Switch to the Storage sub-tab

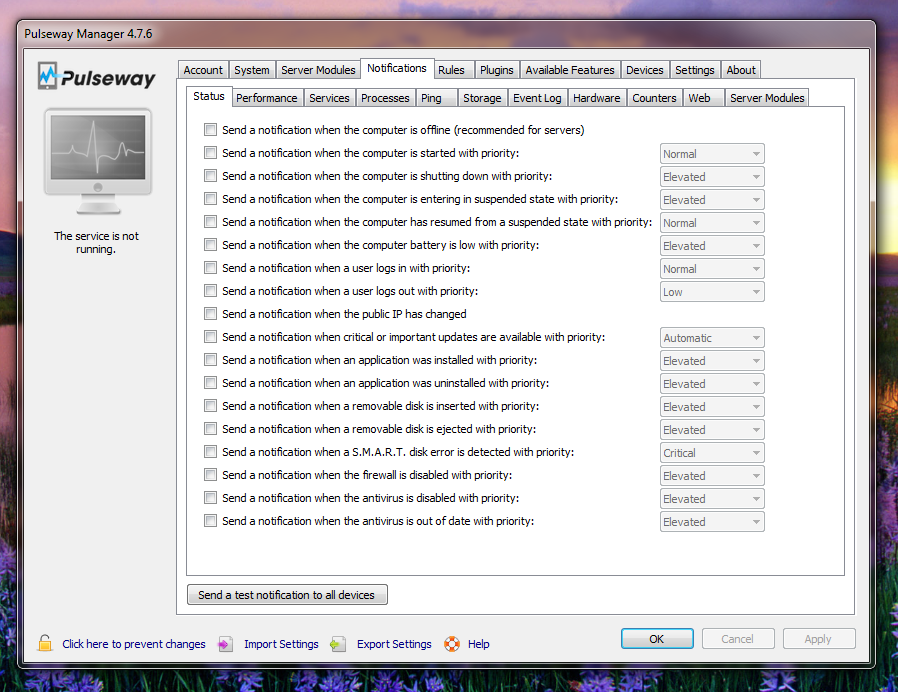point(482,98)
